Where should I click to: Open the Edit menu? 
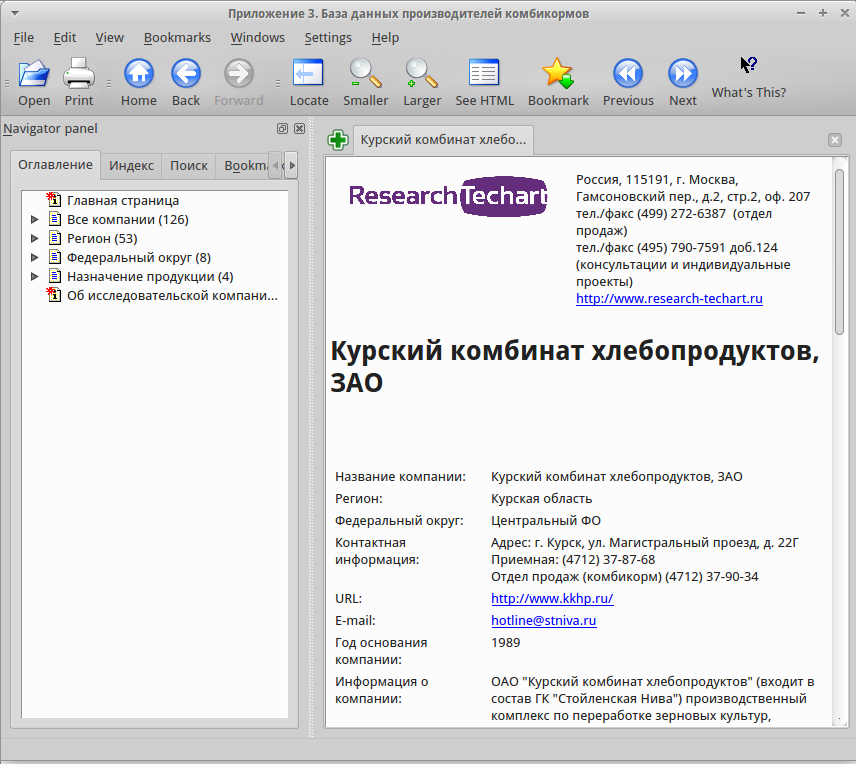point(64,38)
